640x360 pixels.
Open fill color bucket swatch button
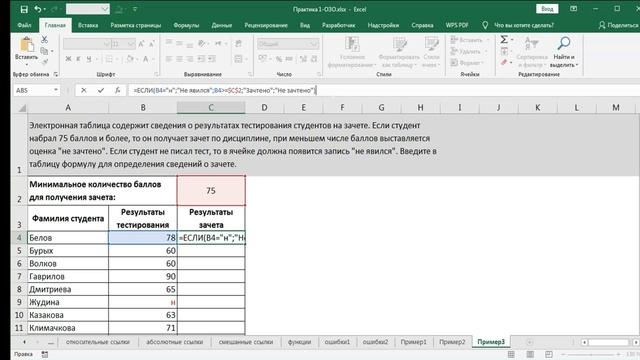click(x=130, y=59)
